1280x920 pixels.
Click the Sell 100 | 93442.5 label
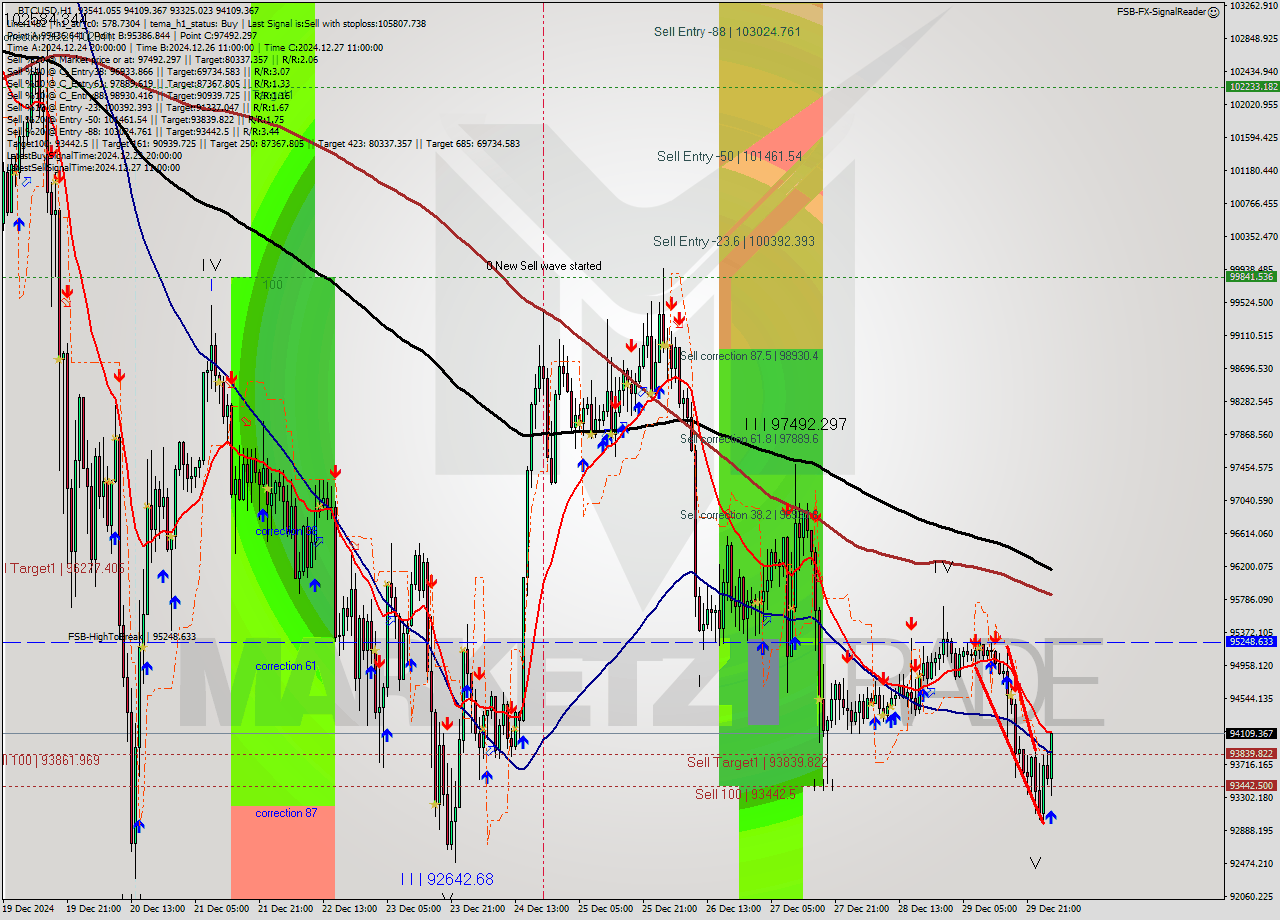[745, 793]
